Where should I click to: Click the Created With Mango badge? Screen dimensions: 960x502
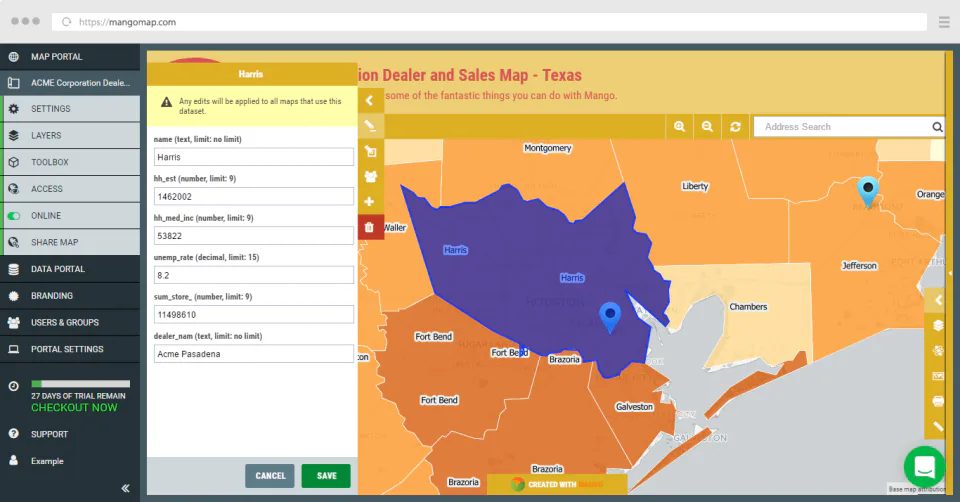pyautogui.click(x=557, y=484)
